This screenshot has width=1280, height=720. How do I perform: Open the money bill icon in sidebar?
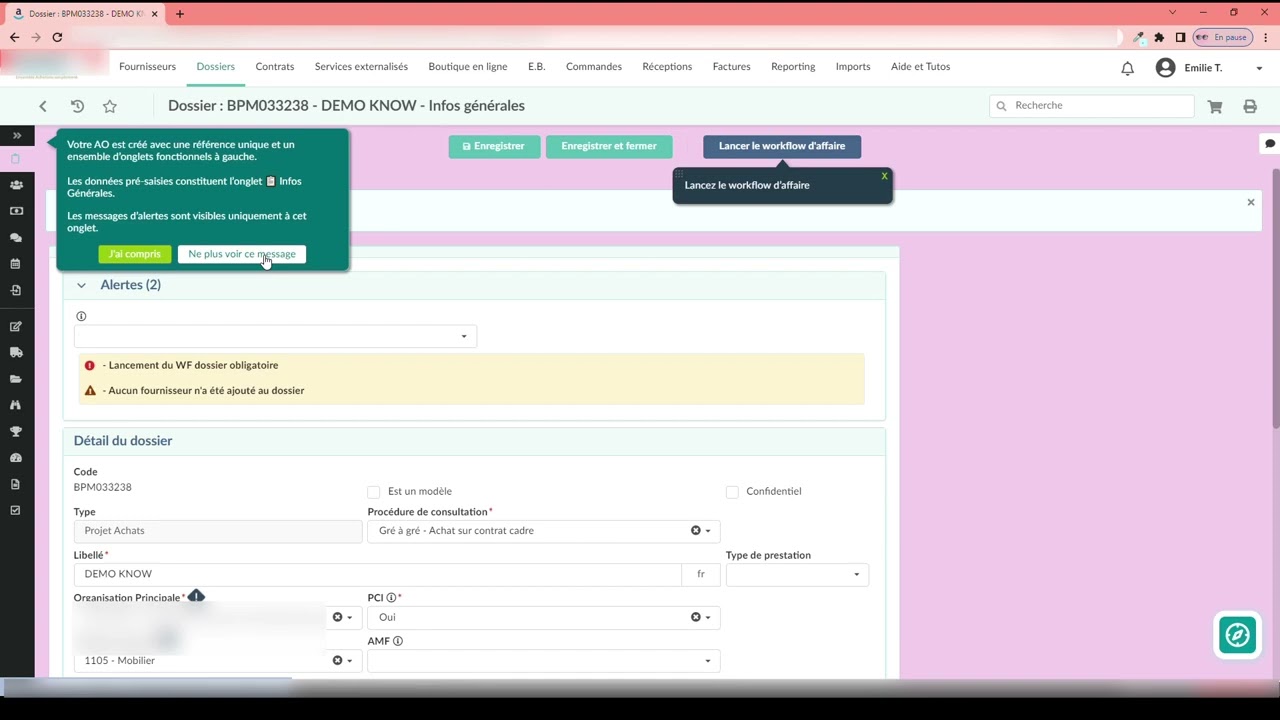[16, 211]
